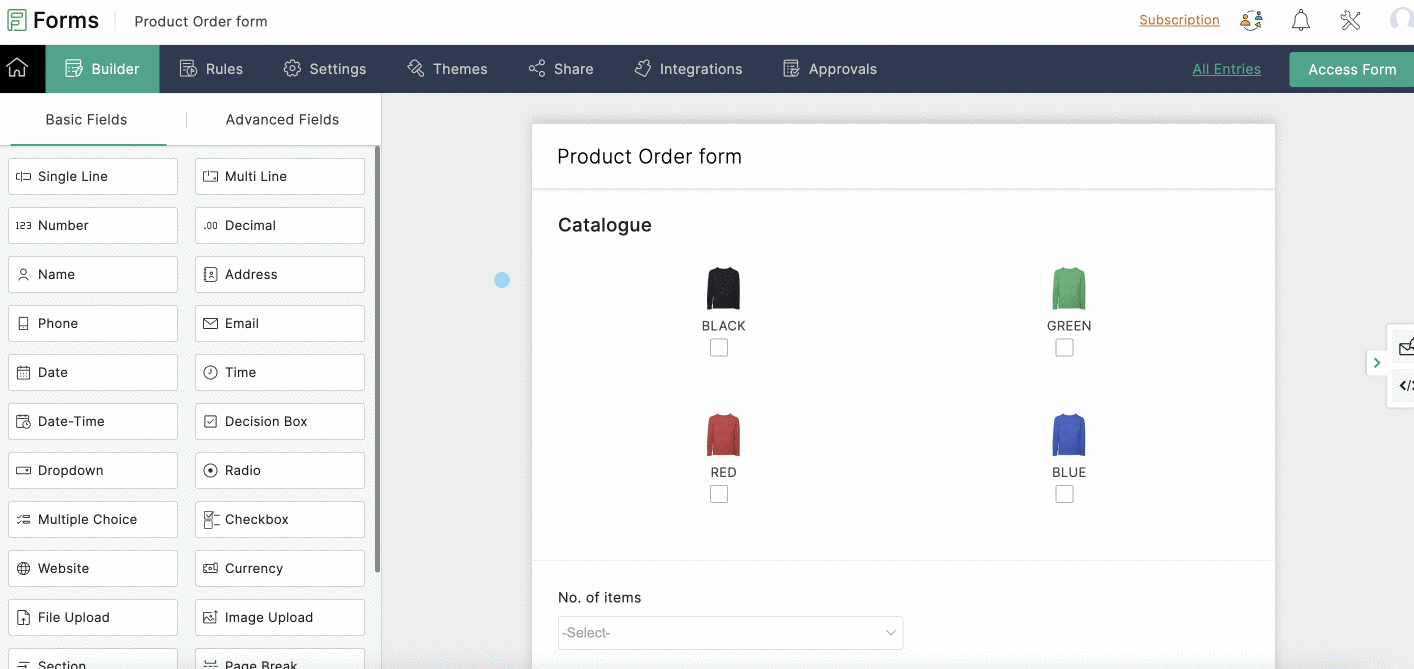Screen dimensions: 1414x669
Task: Switch to the Advanced Fields tab
Action: [x=281, y=118]
